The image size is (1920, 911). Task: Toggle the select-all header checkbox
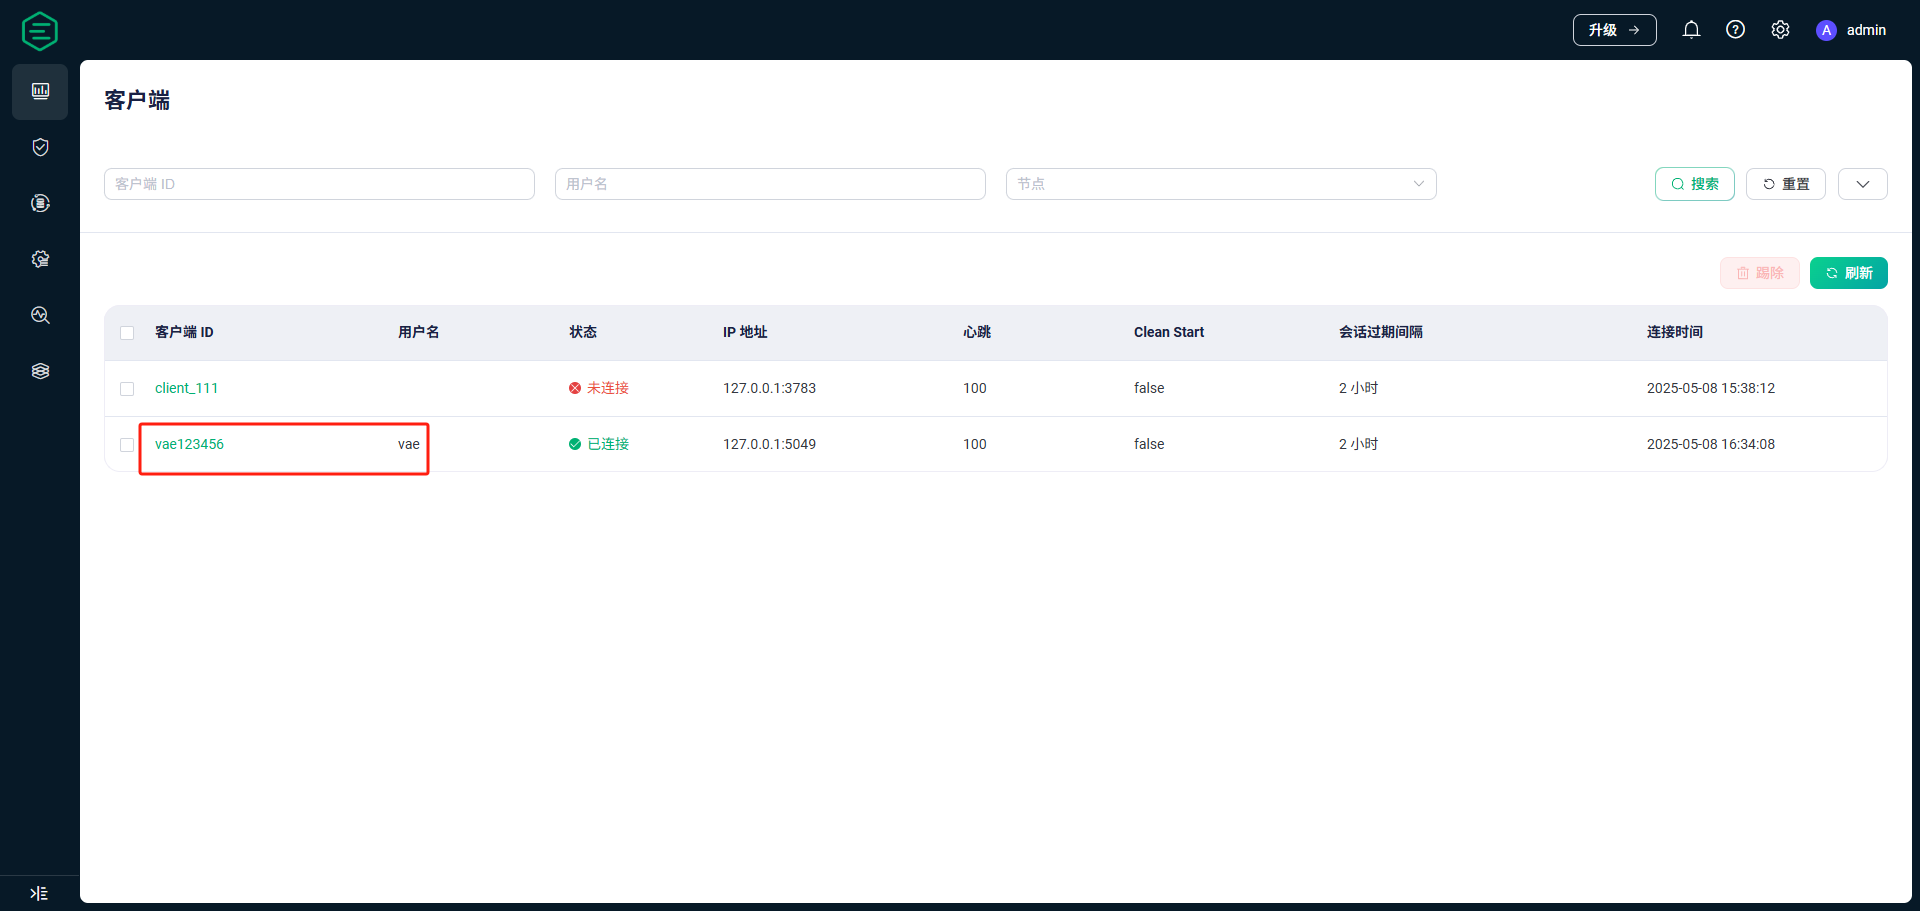[x=127, y=333]
